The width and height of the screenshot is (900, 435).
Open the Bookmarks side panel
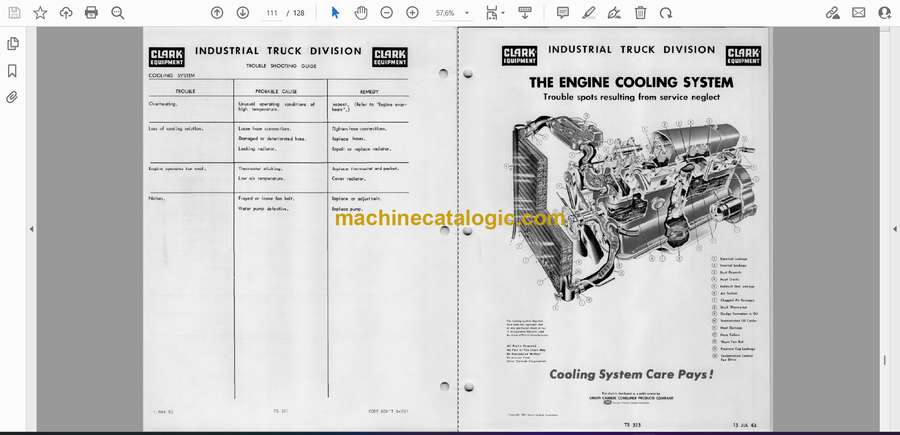click(x=12, y=71)
